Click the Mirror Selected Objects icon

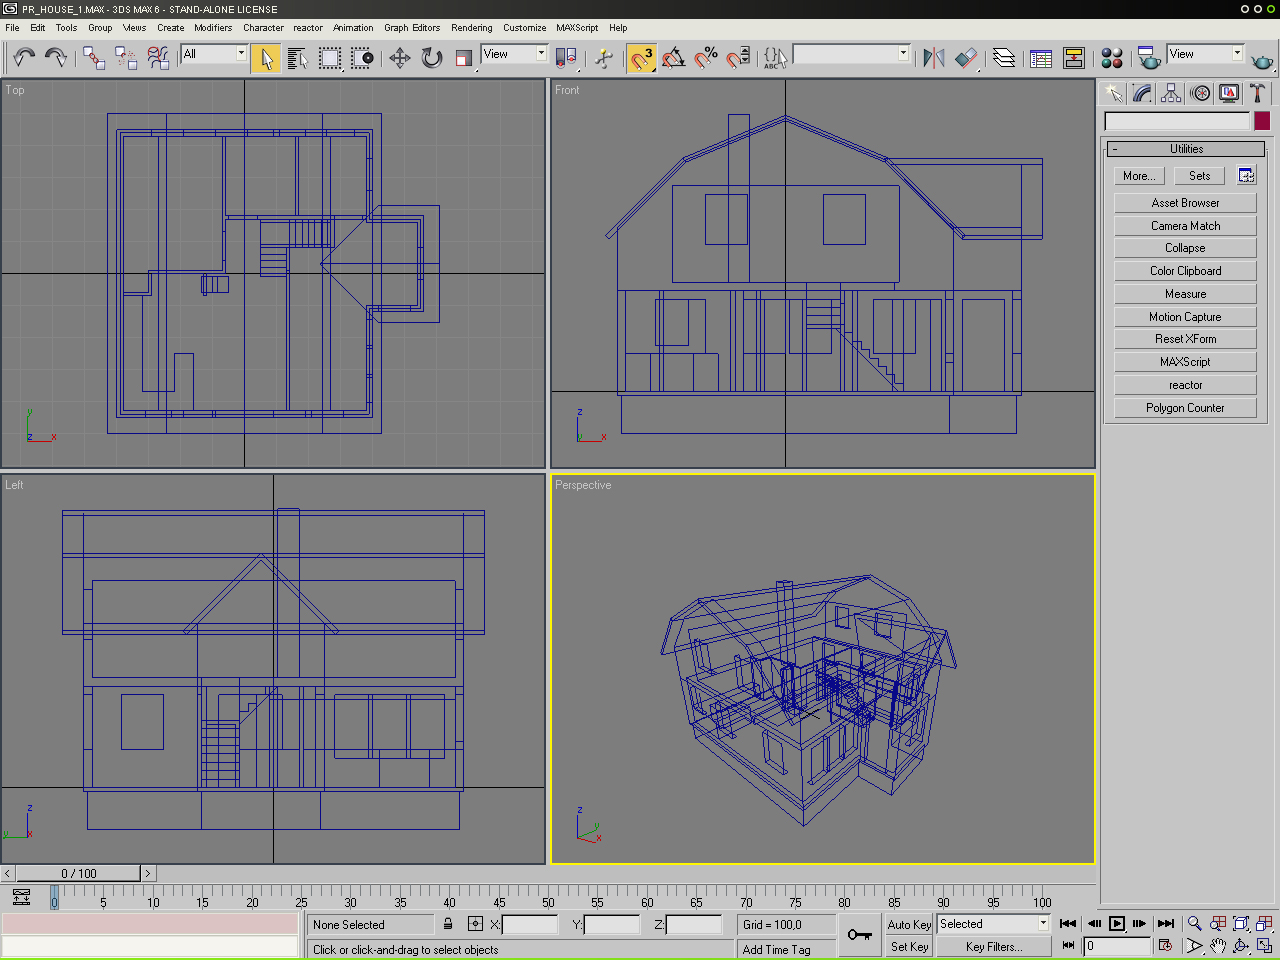pyautogui.click(x=934, y=58)
